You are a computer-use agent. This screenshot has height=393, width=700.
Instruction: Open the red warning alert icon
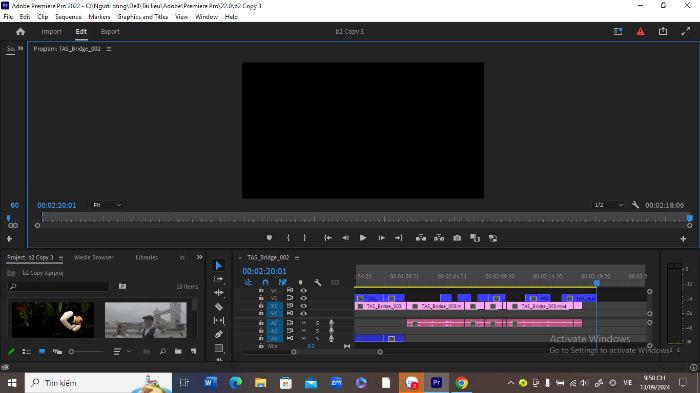tap(641, 32)
